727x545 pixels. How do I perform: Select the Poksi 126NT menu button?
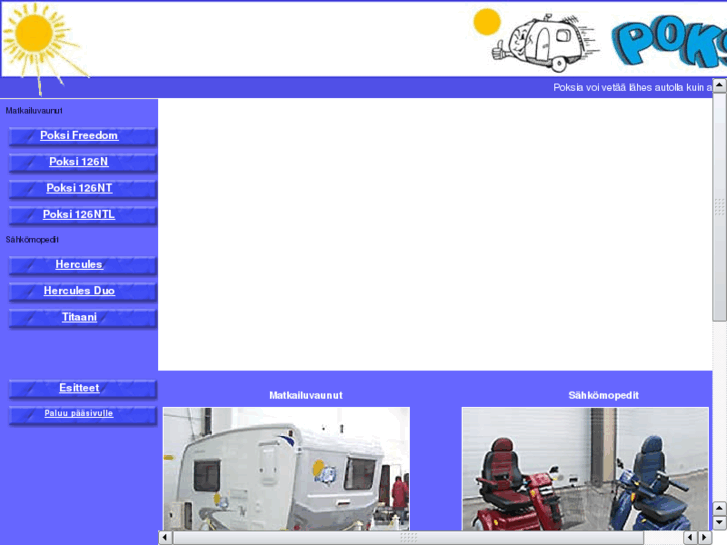pos(79,188)
